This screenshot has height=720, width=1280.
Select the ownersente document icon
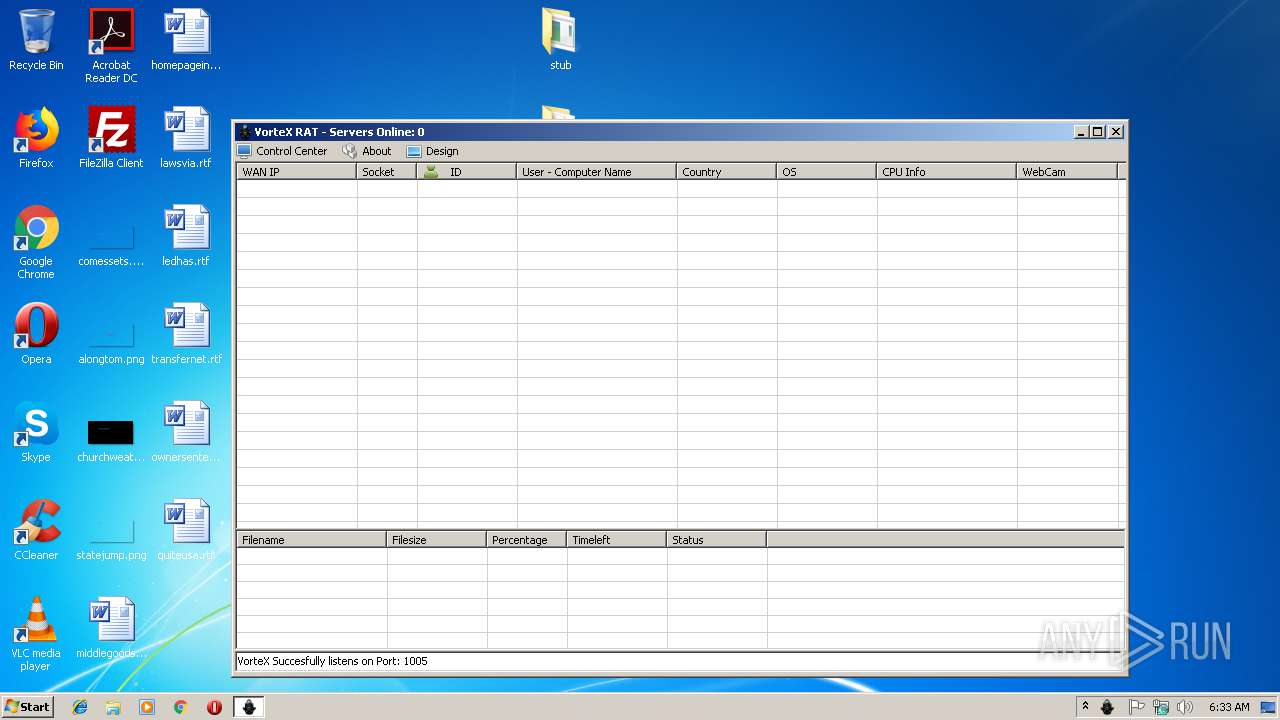186,432
